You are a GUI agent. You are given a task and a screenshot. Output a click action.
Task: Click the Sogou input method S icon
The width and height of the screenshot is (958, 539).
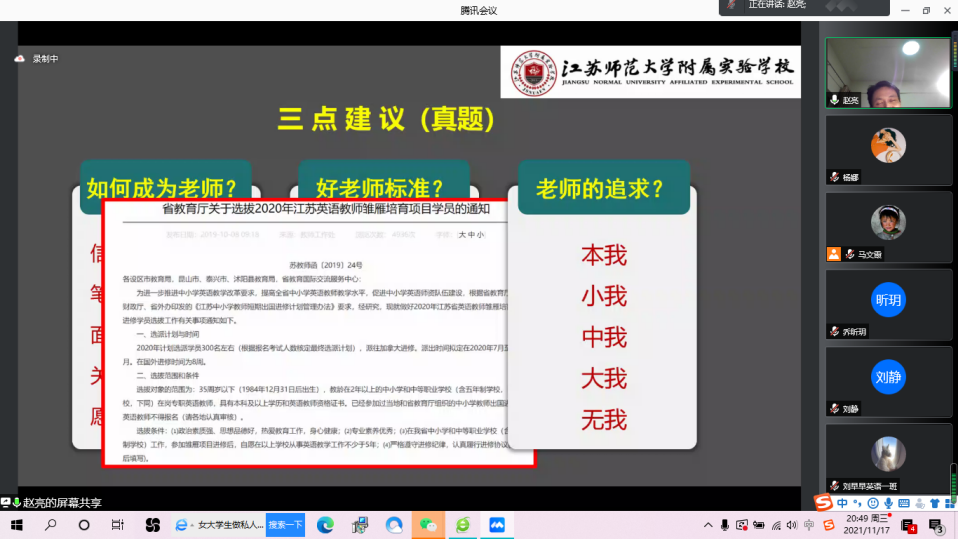[x=822, y=501]
